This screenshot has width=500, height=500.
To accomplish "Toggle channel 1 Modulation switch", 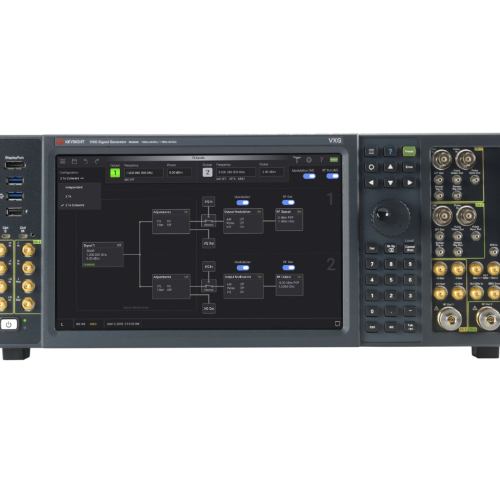I will click(x=242, y=202).
